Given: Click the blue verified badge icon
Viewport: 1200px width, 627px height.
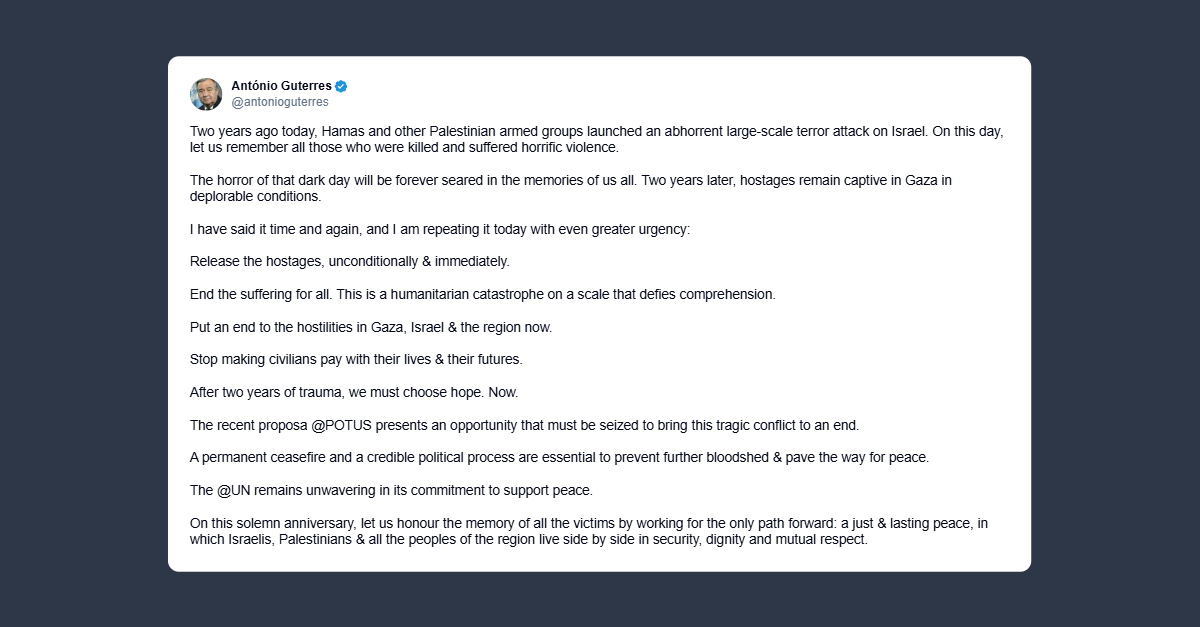Looking at the screenshot, I should point(341,86).
